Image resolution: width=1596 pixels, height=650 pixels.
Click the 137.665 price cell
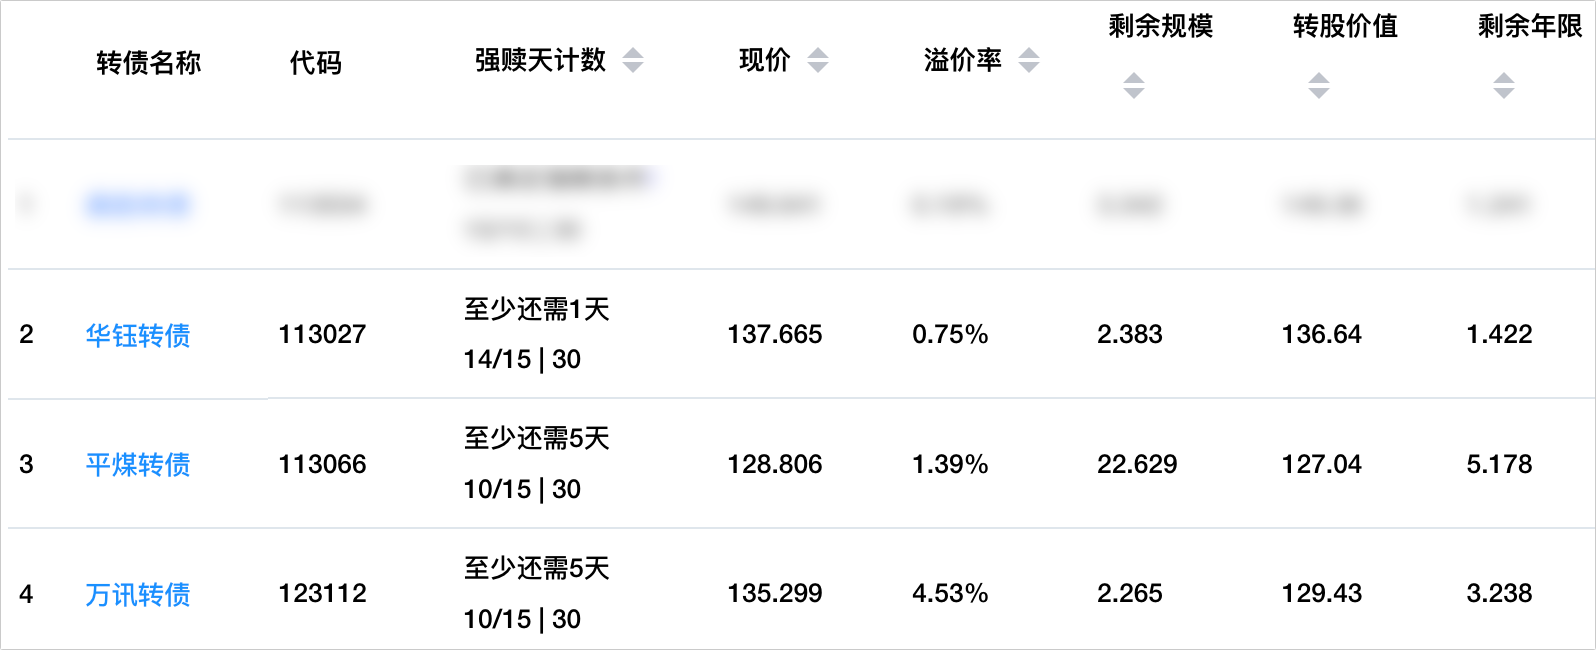tap(775, 335)
